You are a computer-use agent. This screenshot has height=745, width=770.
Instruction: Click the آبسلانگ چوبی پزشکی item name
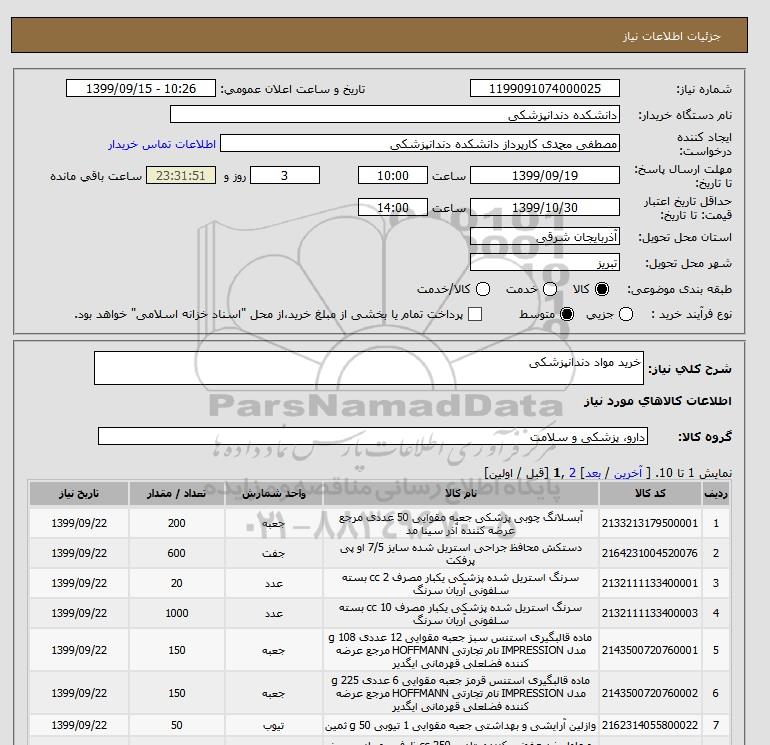click(x=461, y=524)
